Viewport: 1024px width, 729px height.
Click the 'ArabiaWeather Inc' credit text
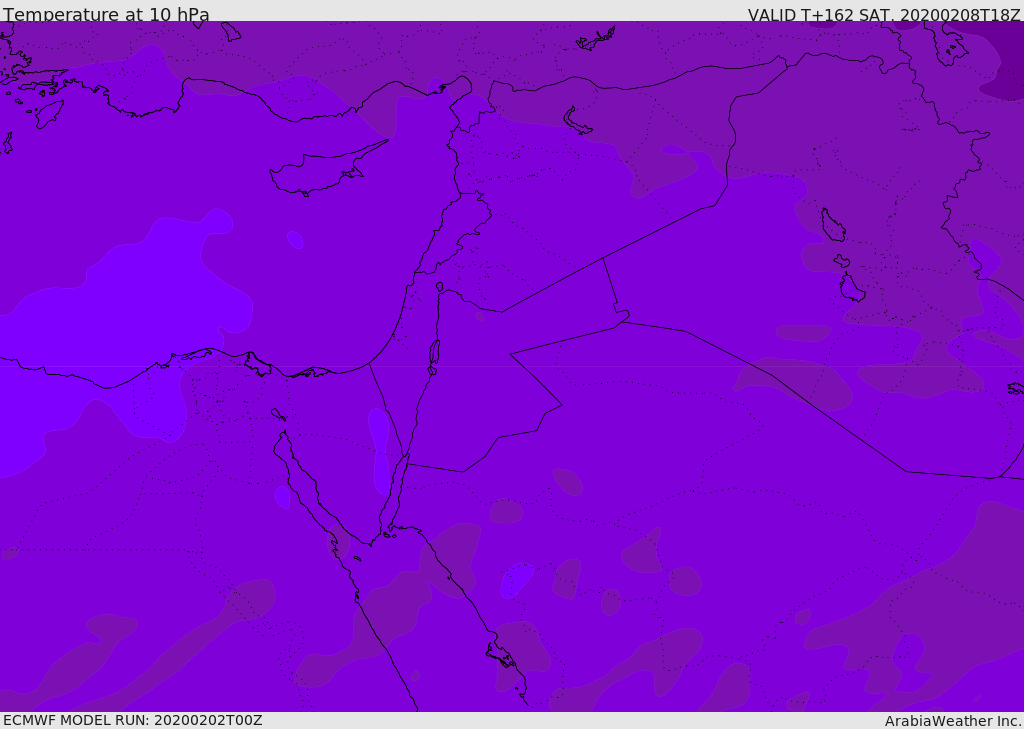(x=953, y=721)
